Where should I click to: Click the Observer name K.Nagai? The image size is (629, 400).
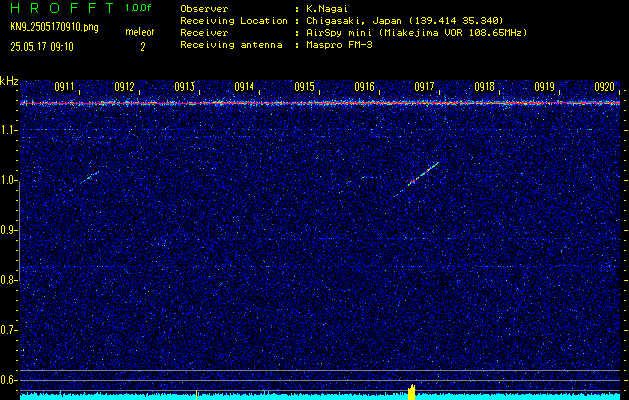click(x=326, y=8)
